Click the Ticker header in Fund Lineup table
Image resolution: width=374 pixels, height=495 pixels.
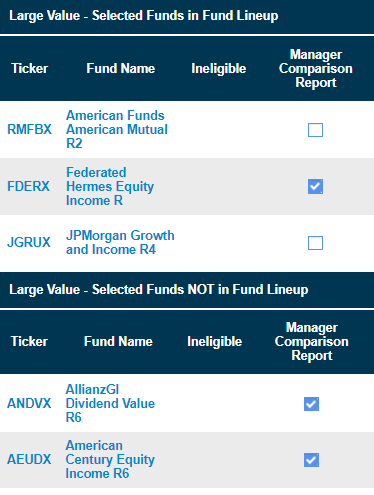tap(30, 68)
